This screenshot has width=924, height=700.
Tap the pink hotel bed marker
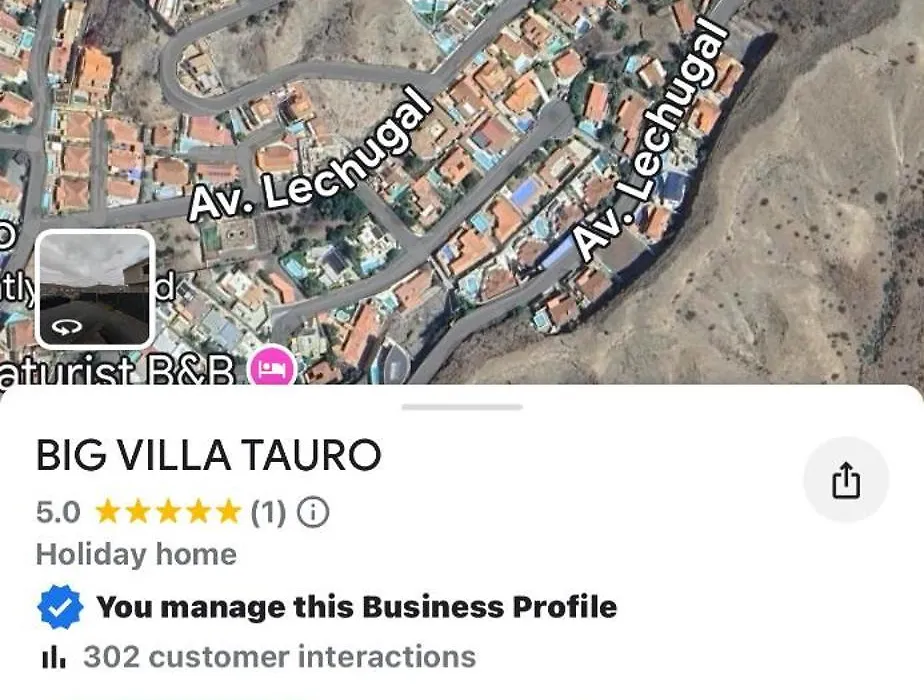point(272,368)
